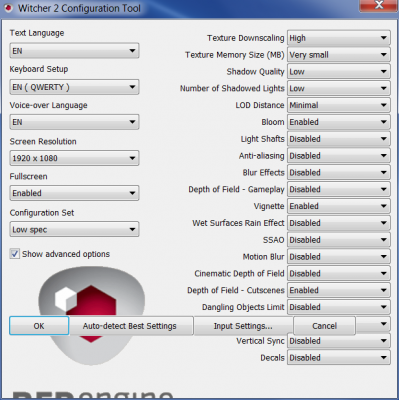Open the Shadow Quality dropdown
Screen dimensions: 399x400
(338, 72)
